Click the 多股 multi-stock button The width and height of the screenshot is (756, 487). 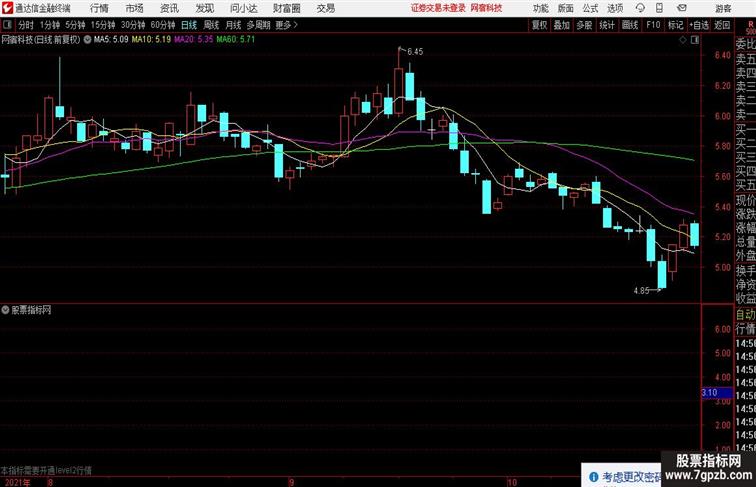pyautogui.click(x=584, y=25)
